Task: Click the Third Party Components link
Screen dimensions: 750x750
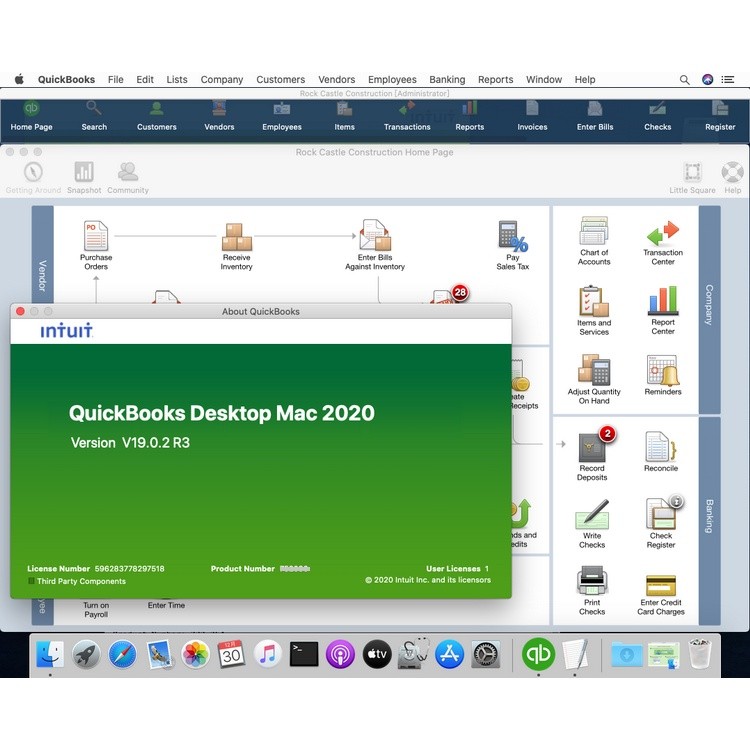Action: click(x=82, y=581)
